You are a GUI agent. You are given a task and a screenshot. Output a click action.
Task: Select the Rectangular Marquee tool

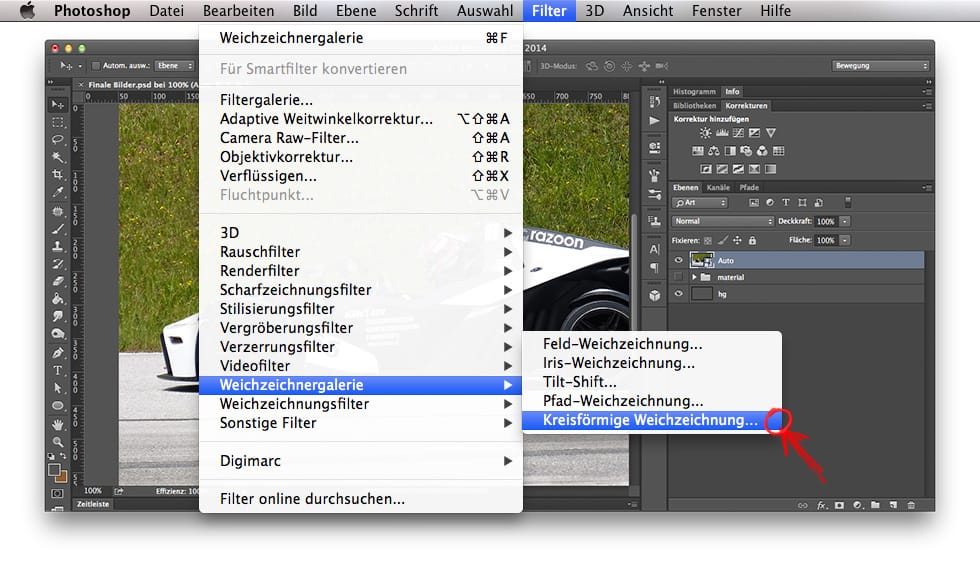(58, 122)
